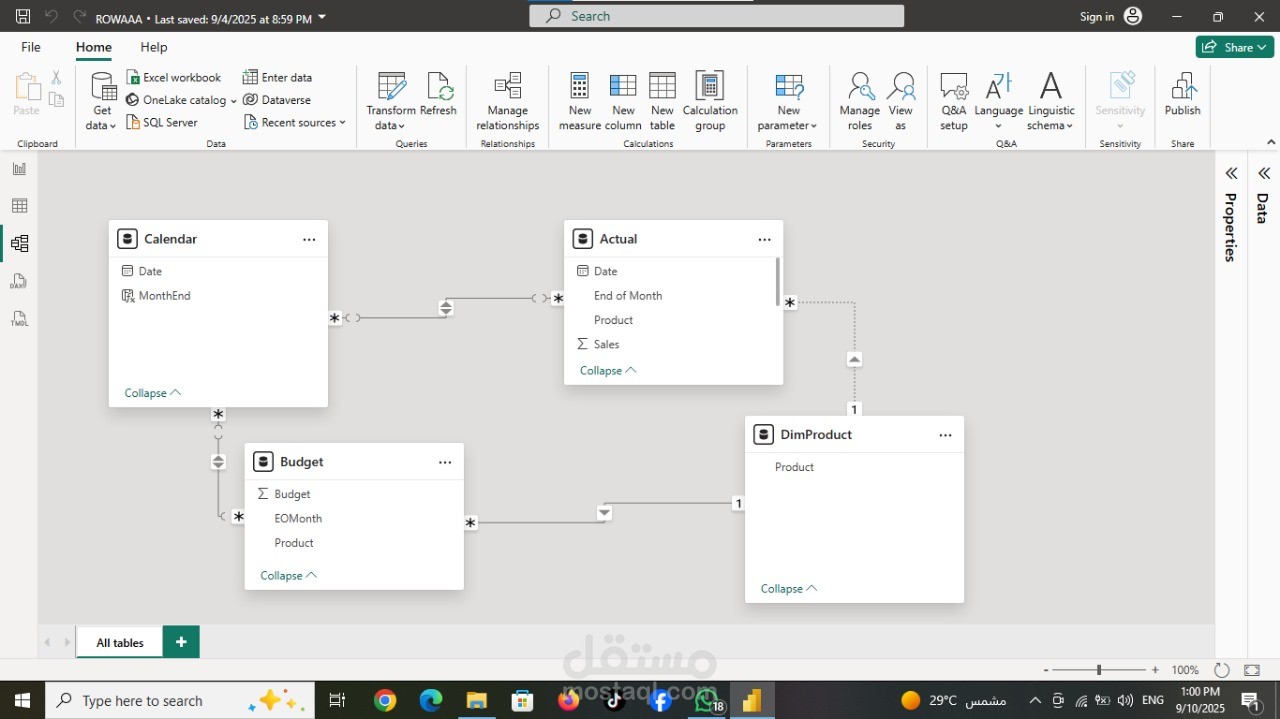
Task: Open Recent sources dropdown
Action: click(x=297, y=123)
